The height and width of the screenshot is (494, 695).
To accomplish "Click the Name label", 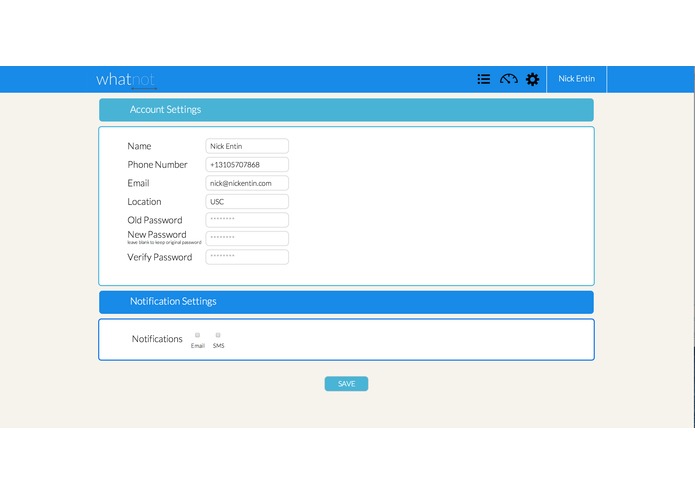I will tap(139, 146).
